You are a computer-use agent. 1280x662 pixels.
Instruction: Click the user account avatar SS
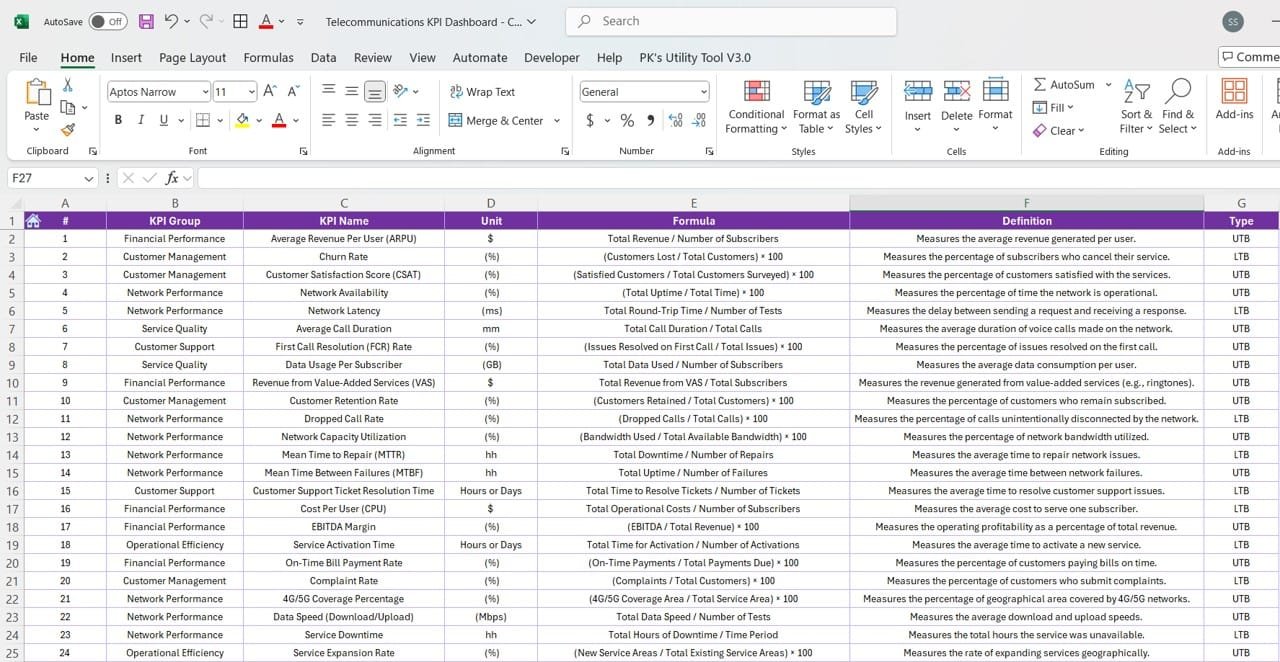[1233, 21]
